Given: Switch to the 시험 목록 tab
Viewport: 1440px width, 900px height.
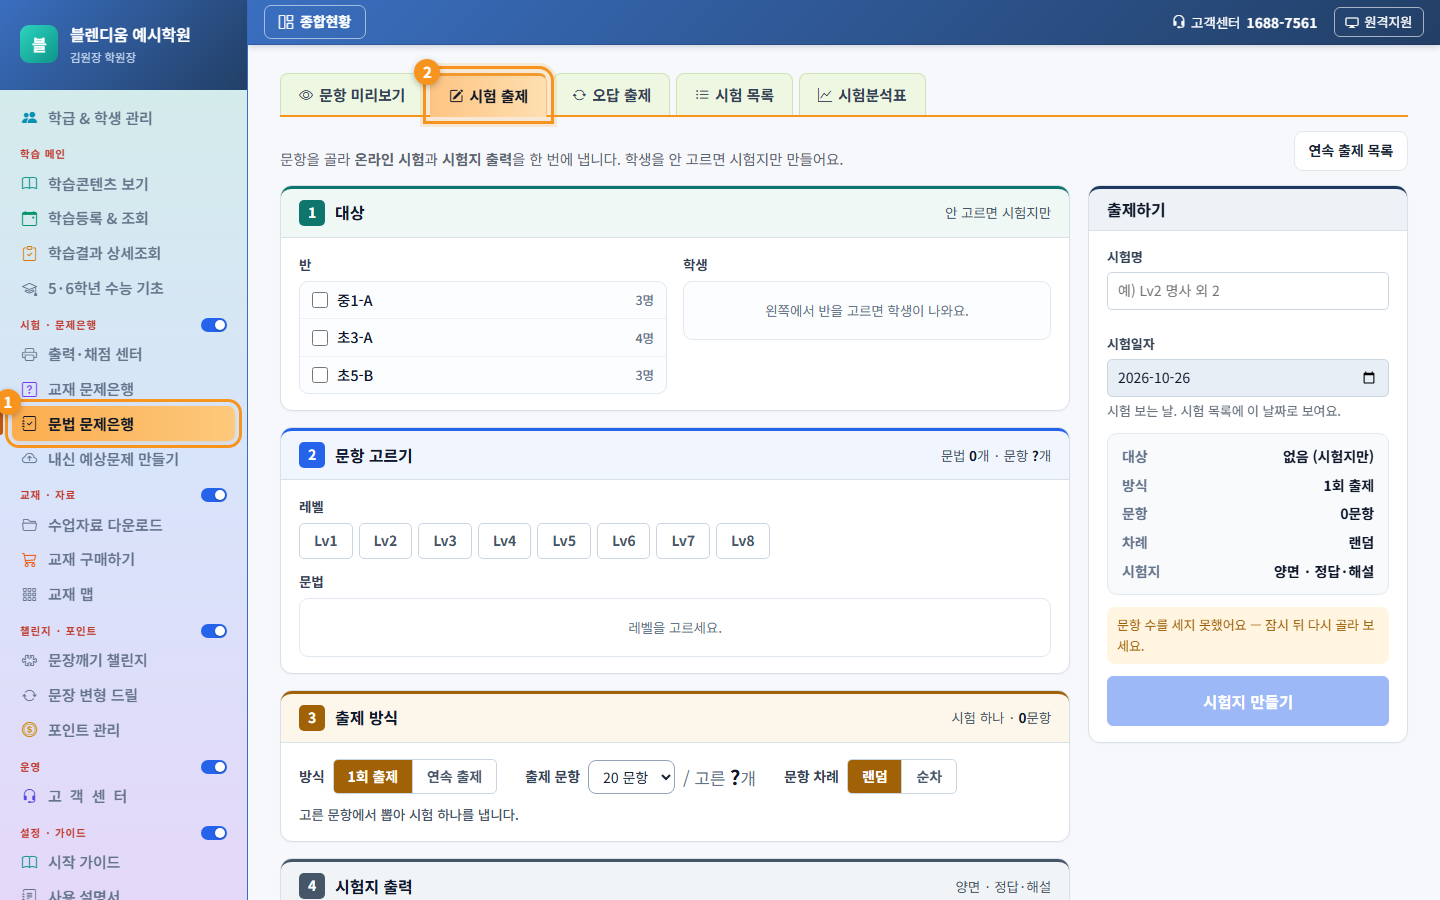Looking at the screenshot, I should 735,95.
